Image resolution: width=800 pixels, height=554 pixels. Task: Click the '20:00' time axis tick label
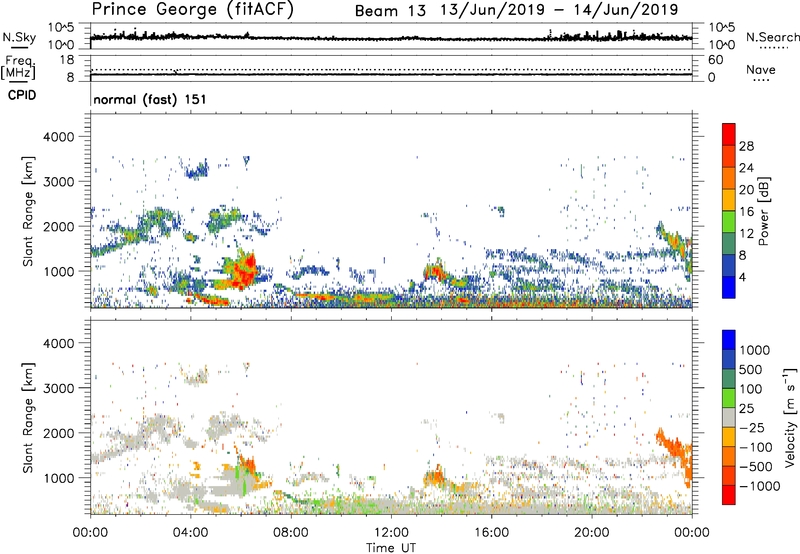point(592,533)
